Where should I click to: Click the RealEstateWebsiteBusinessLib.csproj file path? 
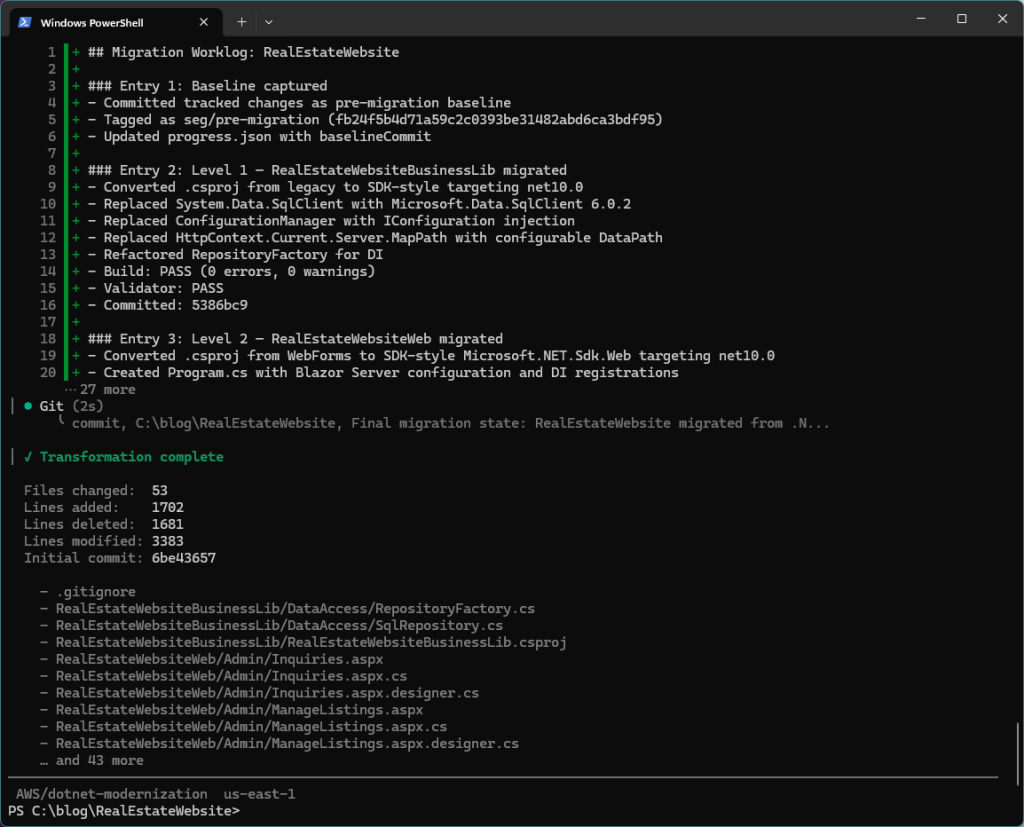tap(312, 643)
